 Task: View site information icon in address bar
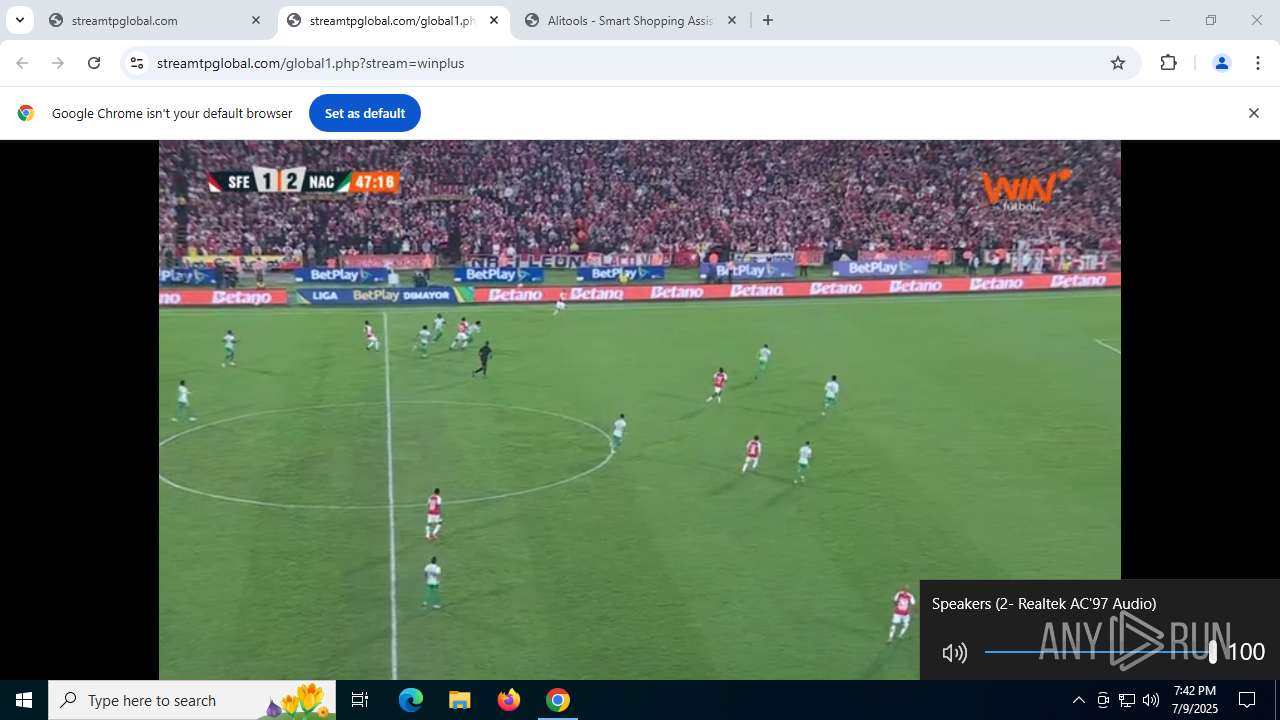137,63
